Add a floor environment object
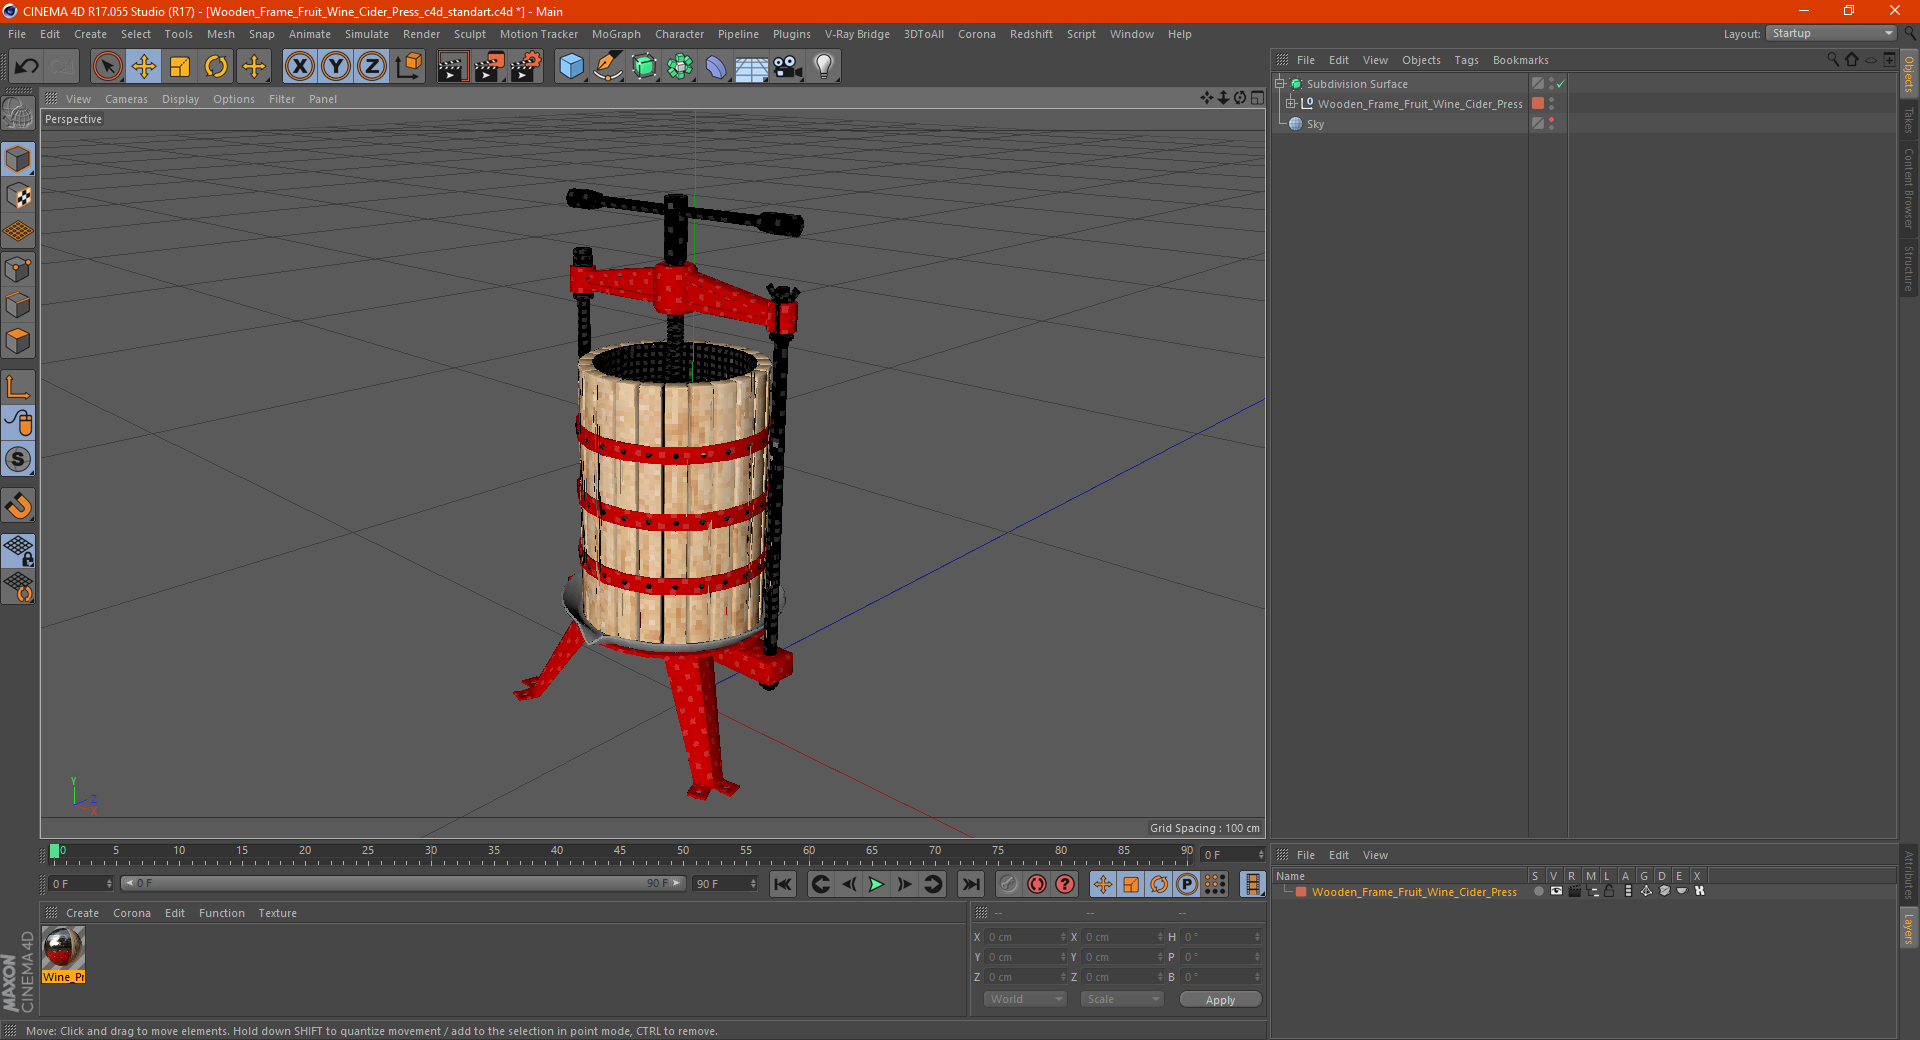 (x=752, y=67)
